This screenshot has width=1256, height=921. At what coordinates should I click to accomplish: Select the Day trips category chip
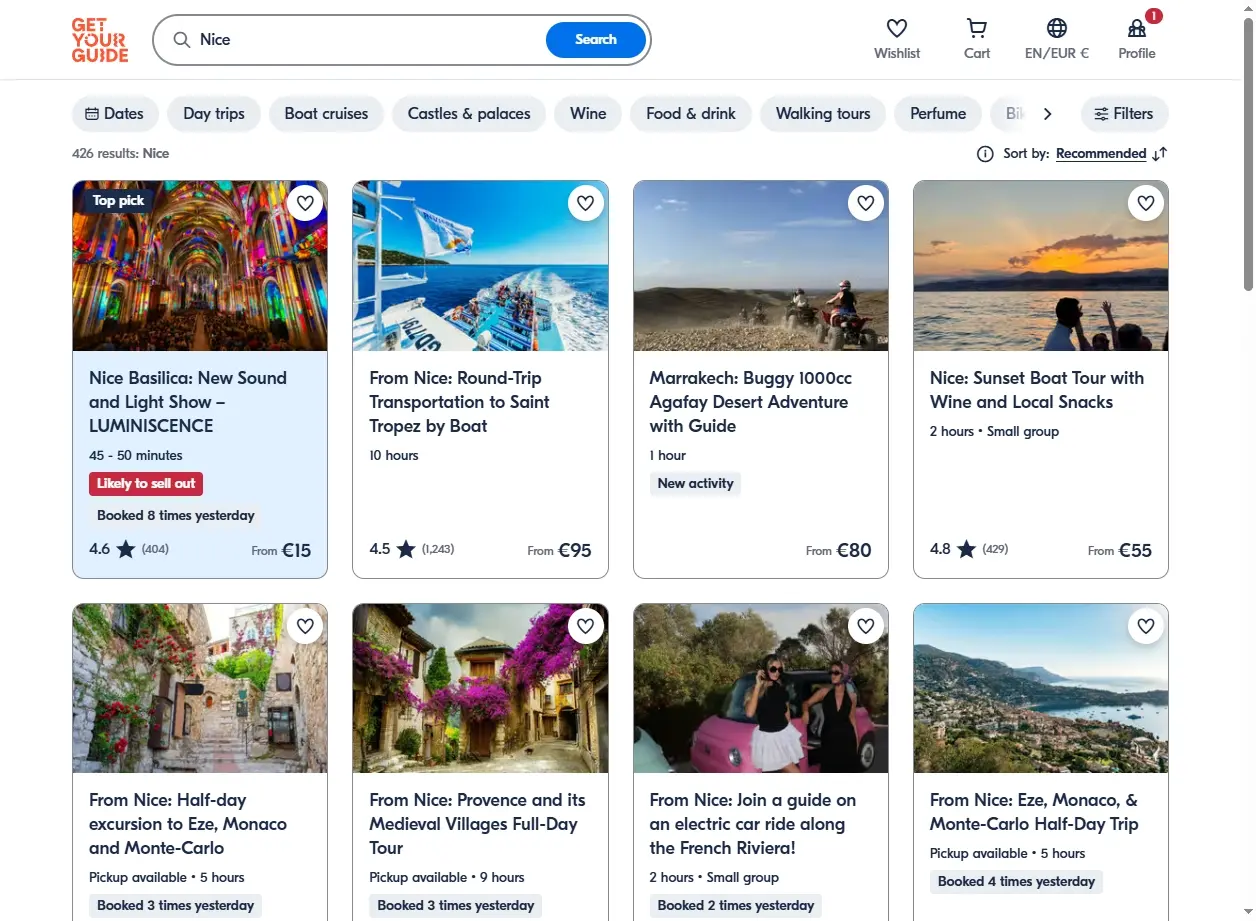click(x=214, y=114)
